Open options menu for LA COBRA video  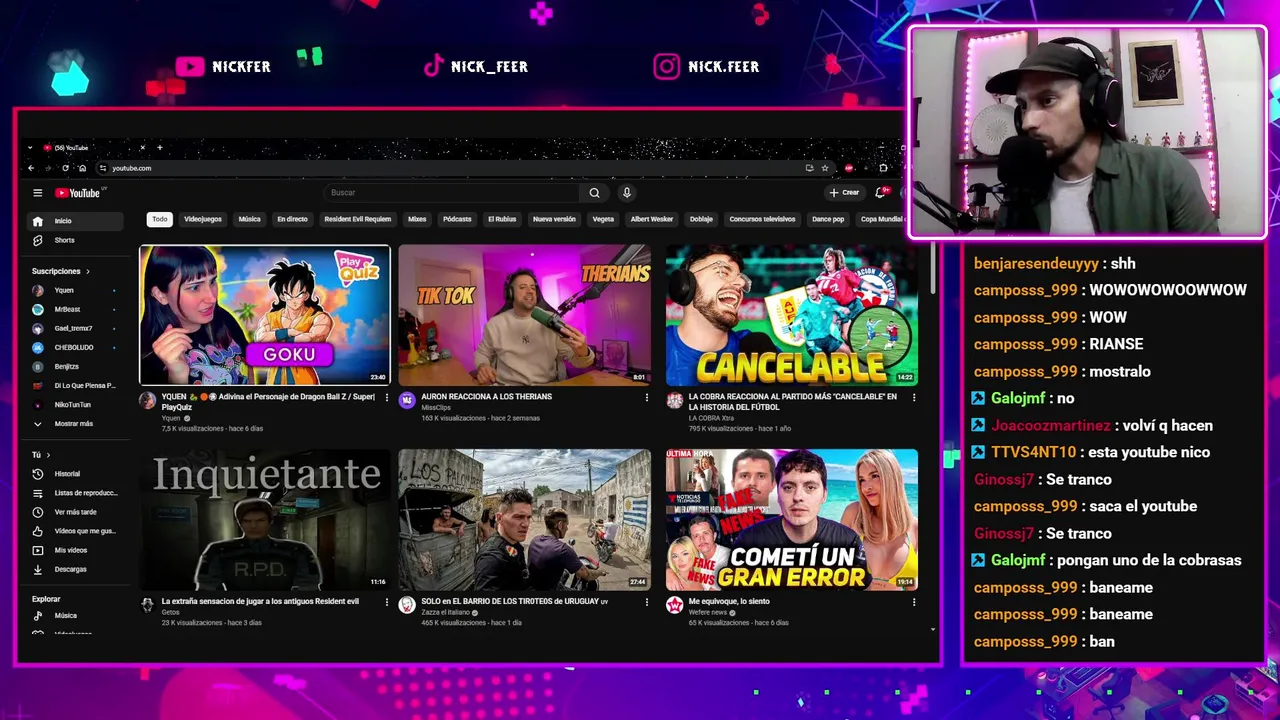click(x=913, y=398)
